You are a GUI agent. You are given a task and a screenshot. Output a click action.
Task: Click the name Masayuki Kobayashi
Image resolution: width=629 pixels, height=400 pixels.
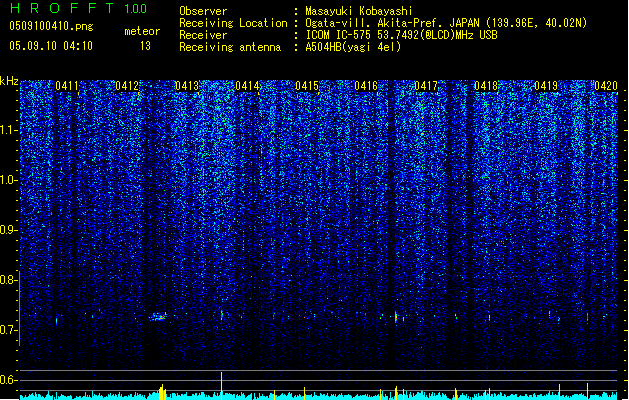pos(359,11)
